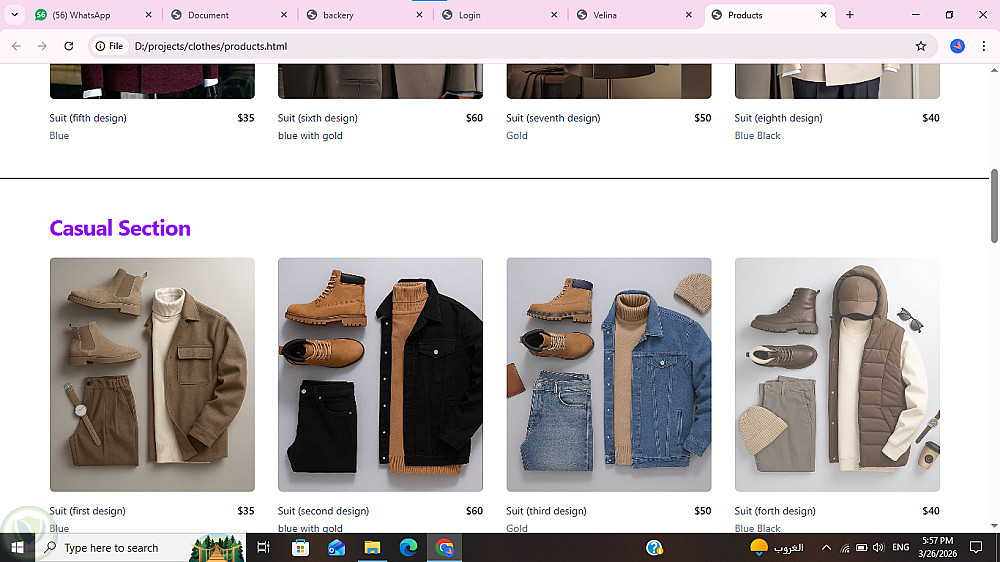Image resolution: width=1000 pixels, height=562 pixels.
Task: Click the Suit (third design) title
Action: click(546, 511)
